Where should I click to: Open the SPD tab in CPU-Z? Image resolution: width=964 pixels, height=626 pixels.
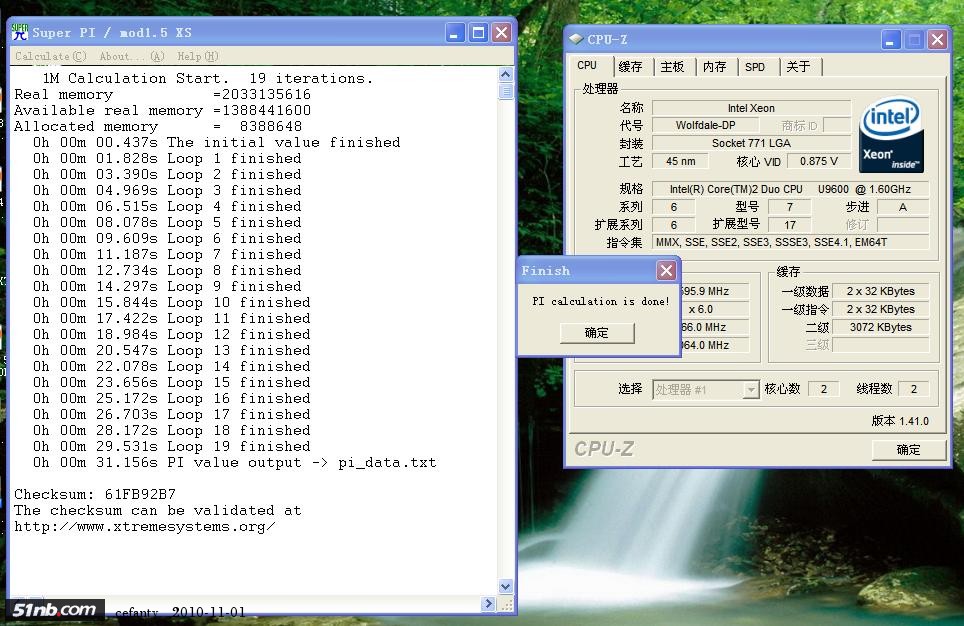pyautogui.click(x=755, y=66)
